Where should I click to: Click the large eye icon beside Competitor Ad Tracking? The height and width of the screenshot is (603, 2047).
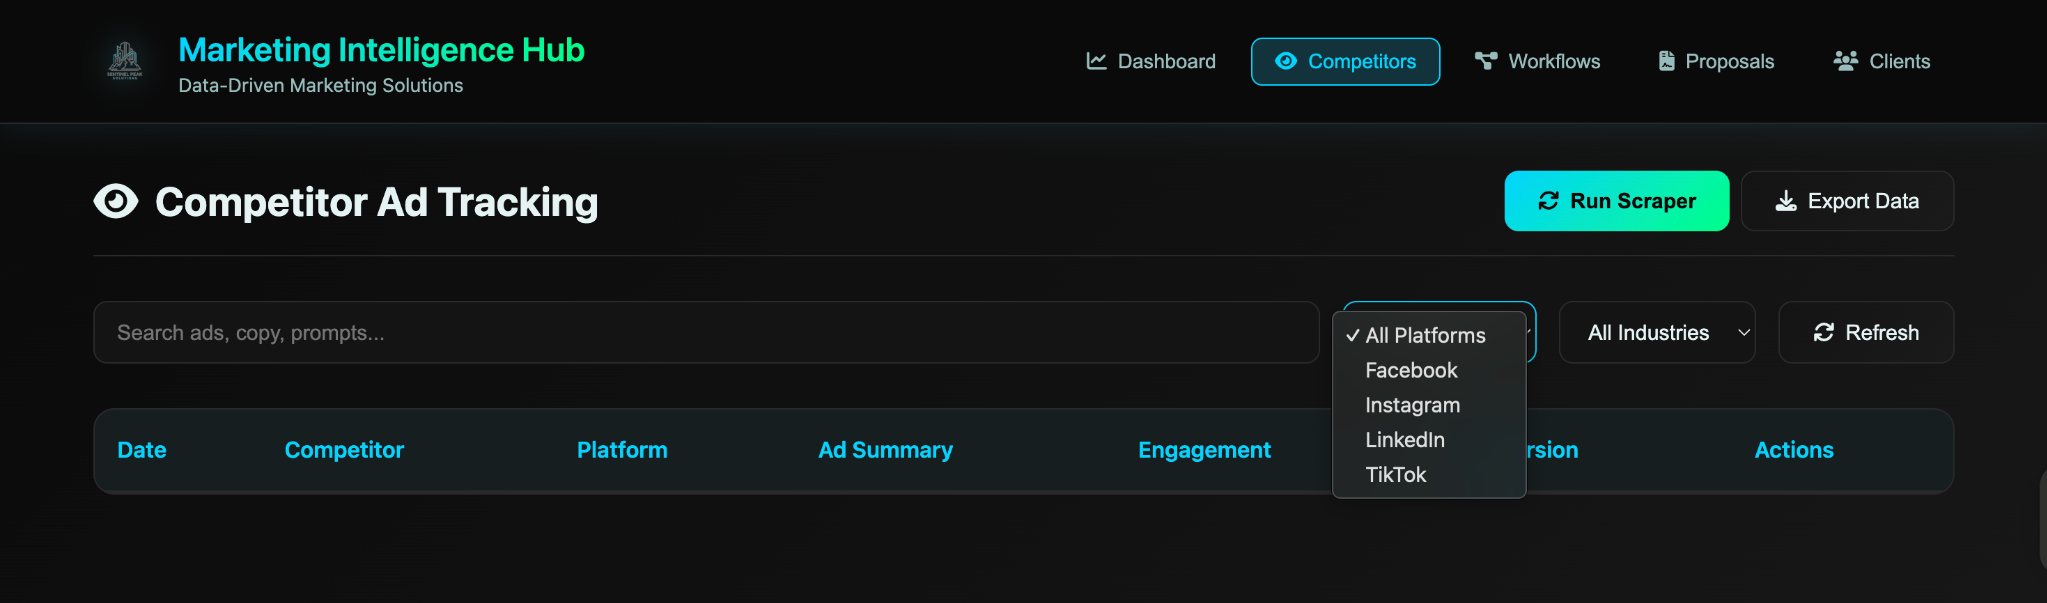coord(116,201)
